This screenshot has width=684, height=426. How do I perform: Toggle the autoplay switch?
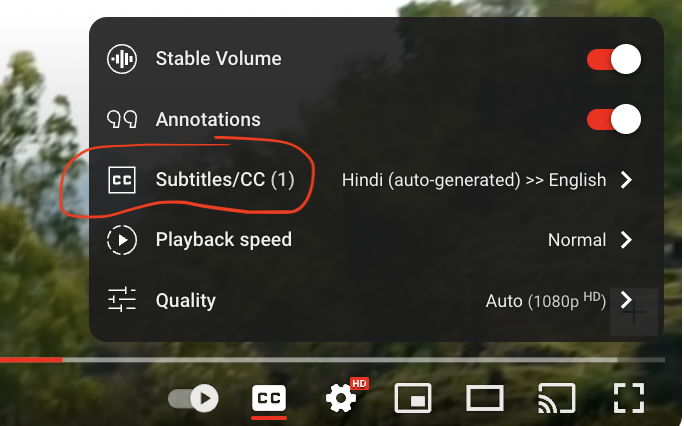tap(193, 398)
